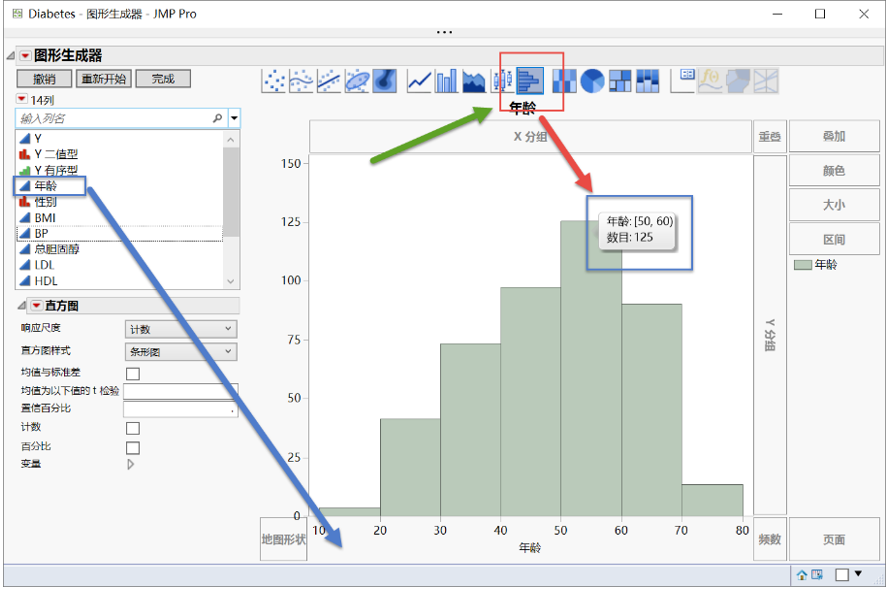The height and width of the screenshot is (593, 892).
Task: Click the 大小 drop zone
Action: 834,205
